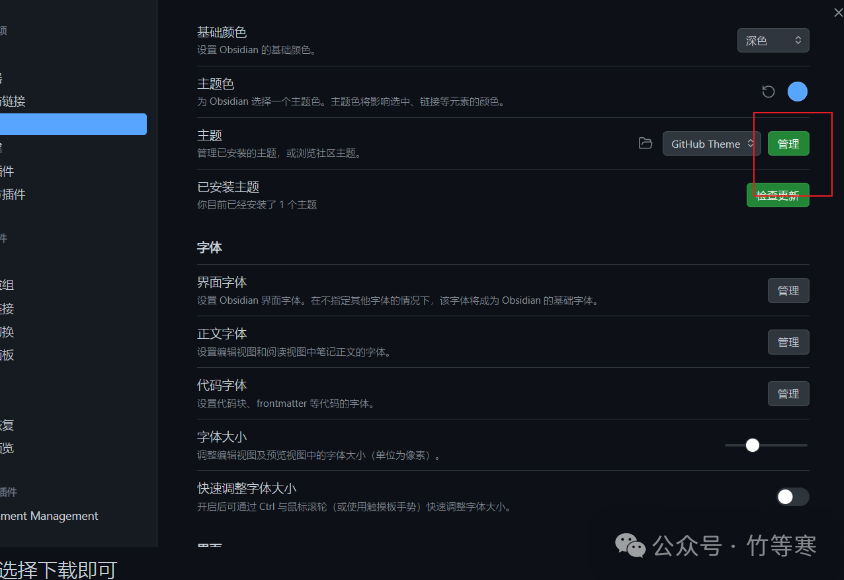Expand the GitHub Theme chevron control

click(751, 143)
